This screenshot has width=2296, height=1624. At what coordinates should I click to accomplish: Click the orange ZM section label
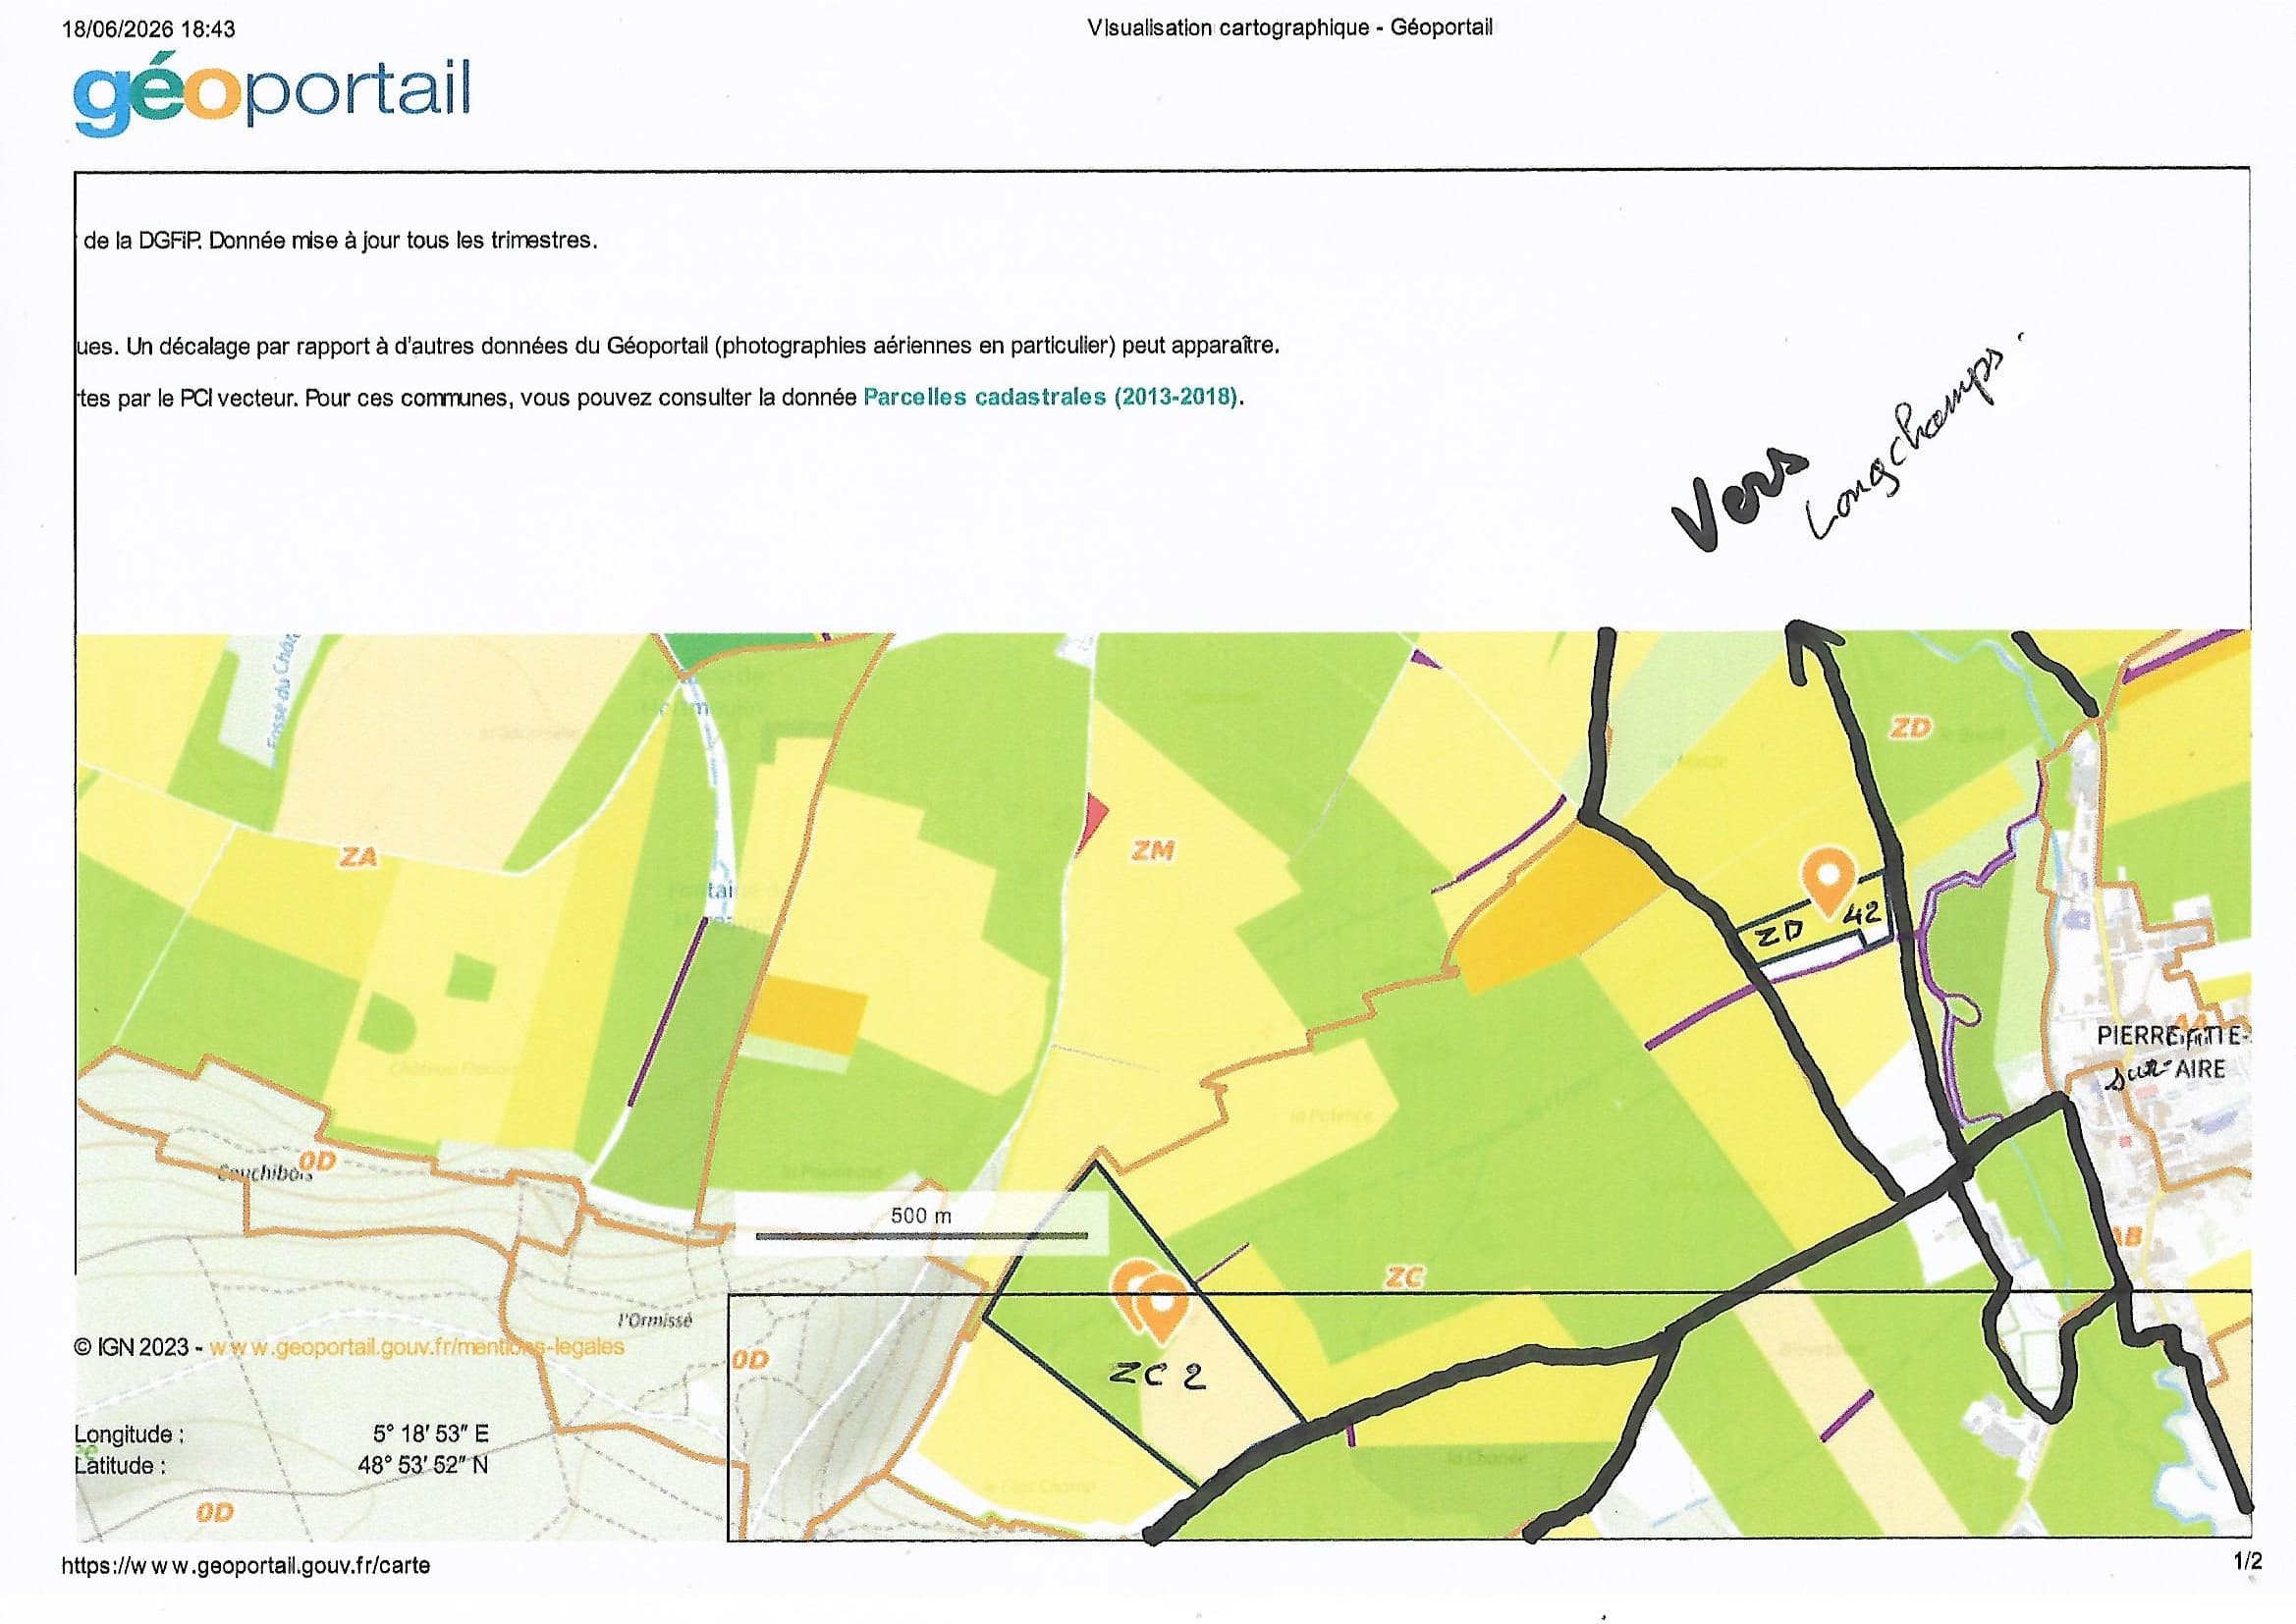tap(1153, 851)
